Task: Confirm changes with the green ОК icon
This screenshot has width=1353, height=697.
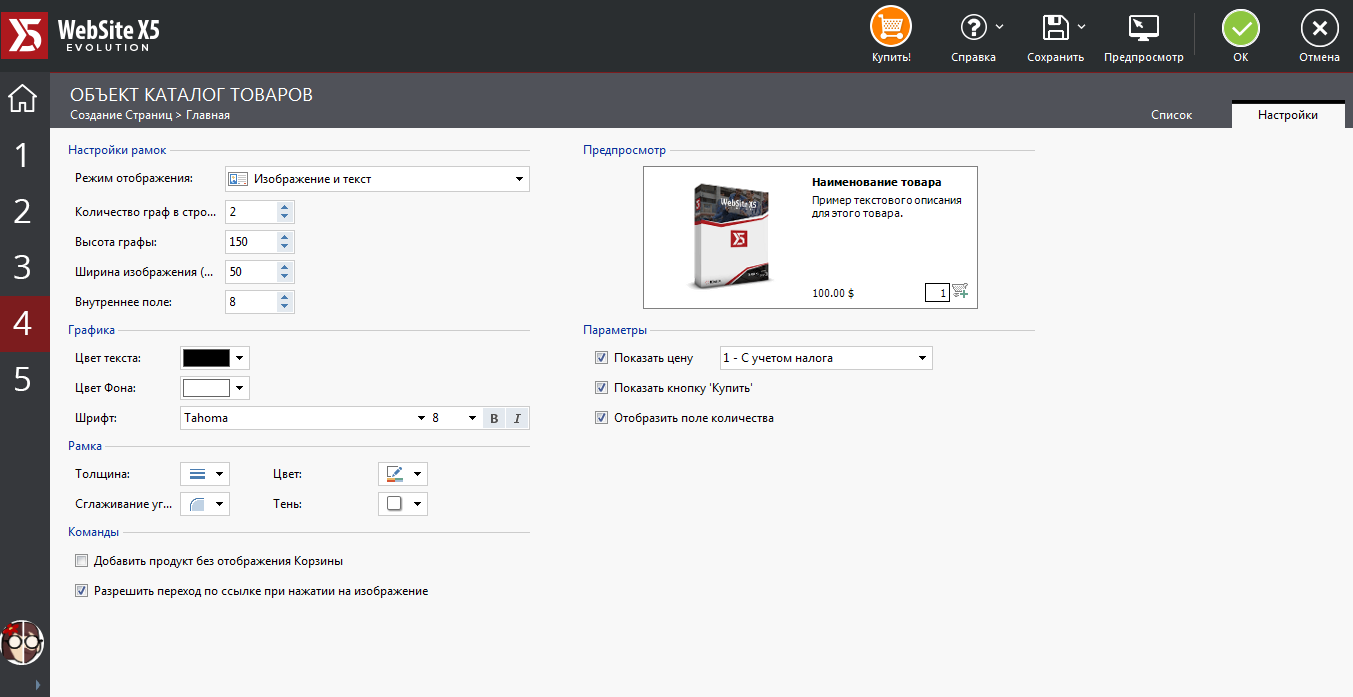Action: 1240,27
